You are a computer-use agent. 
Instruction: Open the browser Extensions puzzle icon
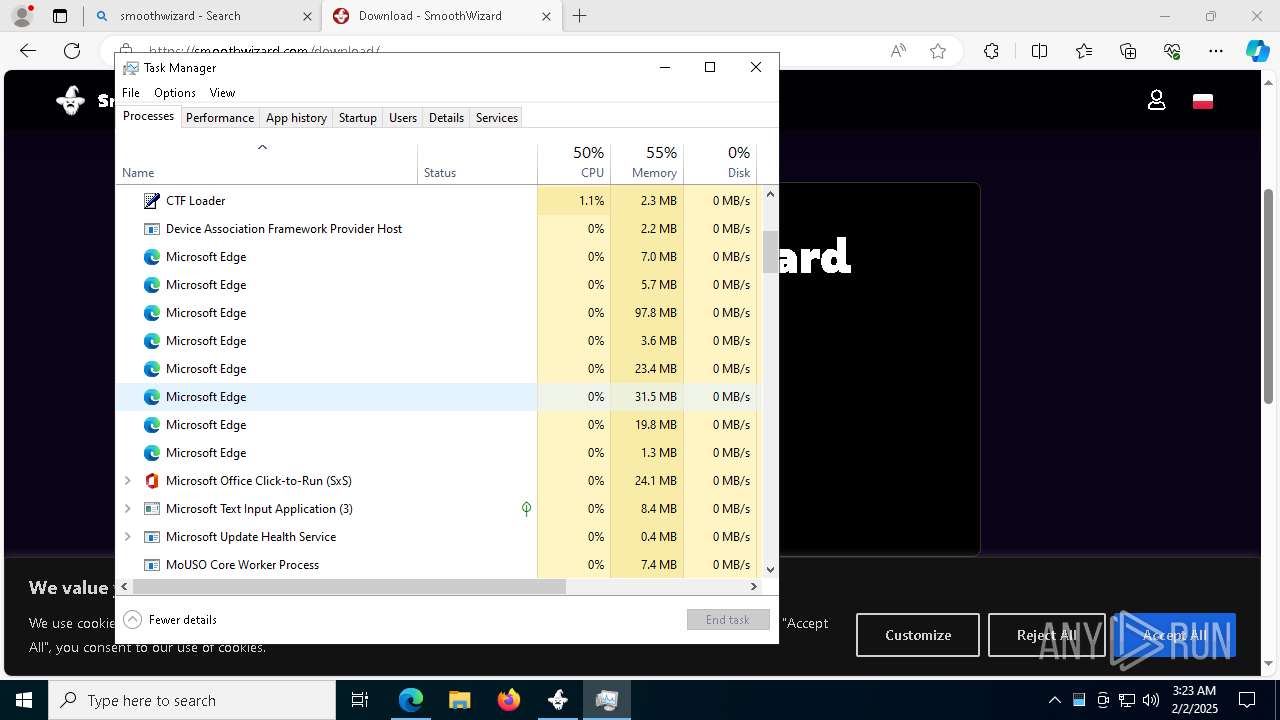point(991,51)
